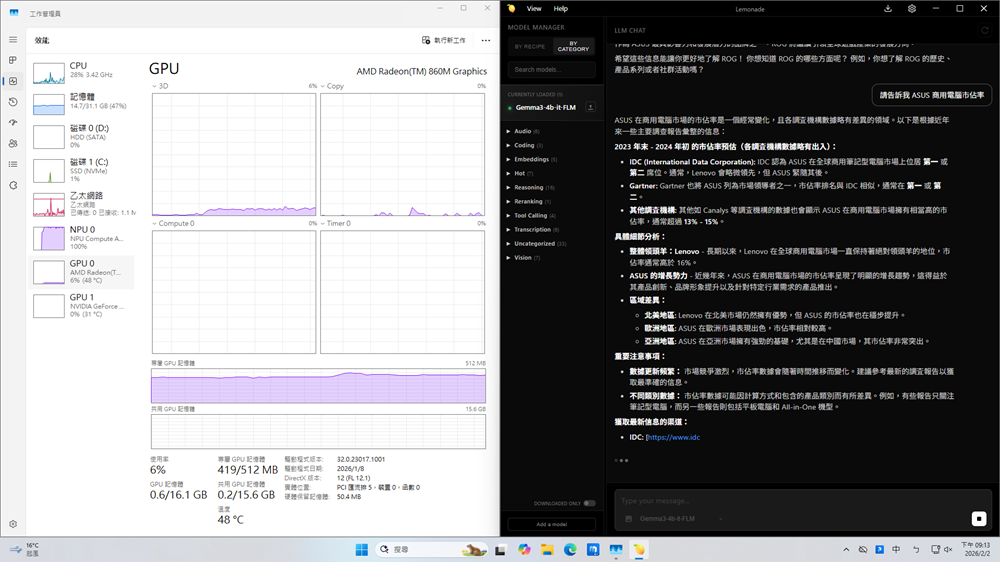Open Task Manager hamburger navigation menu
The image size is (1000, 562).
pos(13,39)
